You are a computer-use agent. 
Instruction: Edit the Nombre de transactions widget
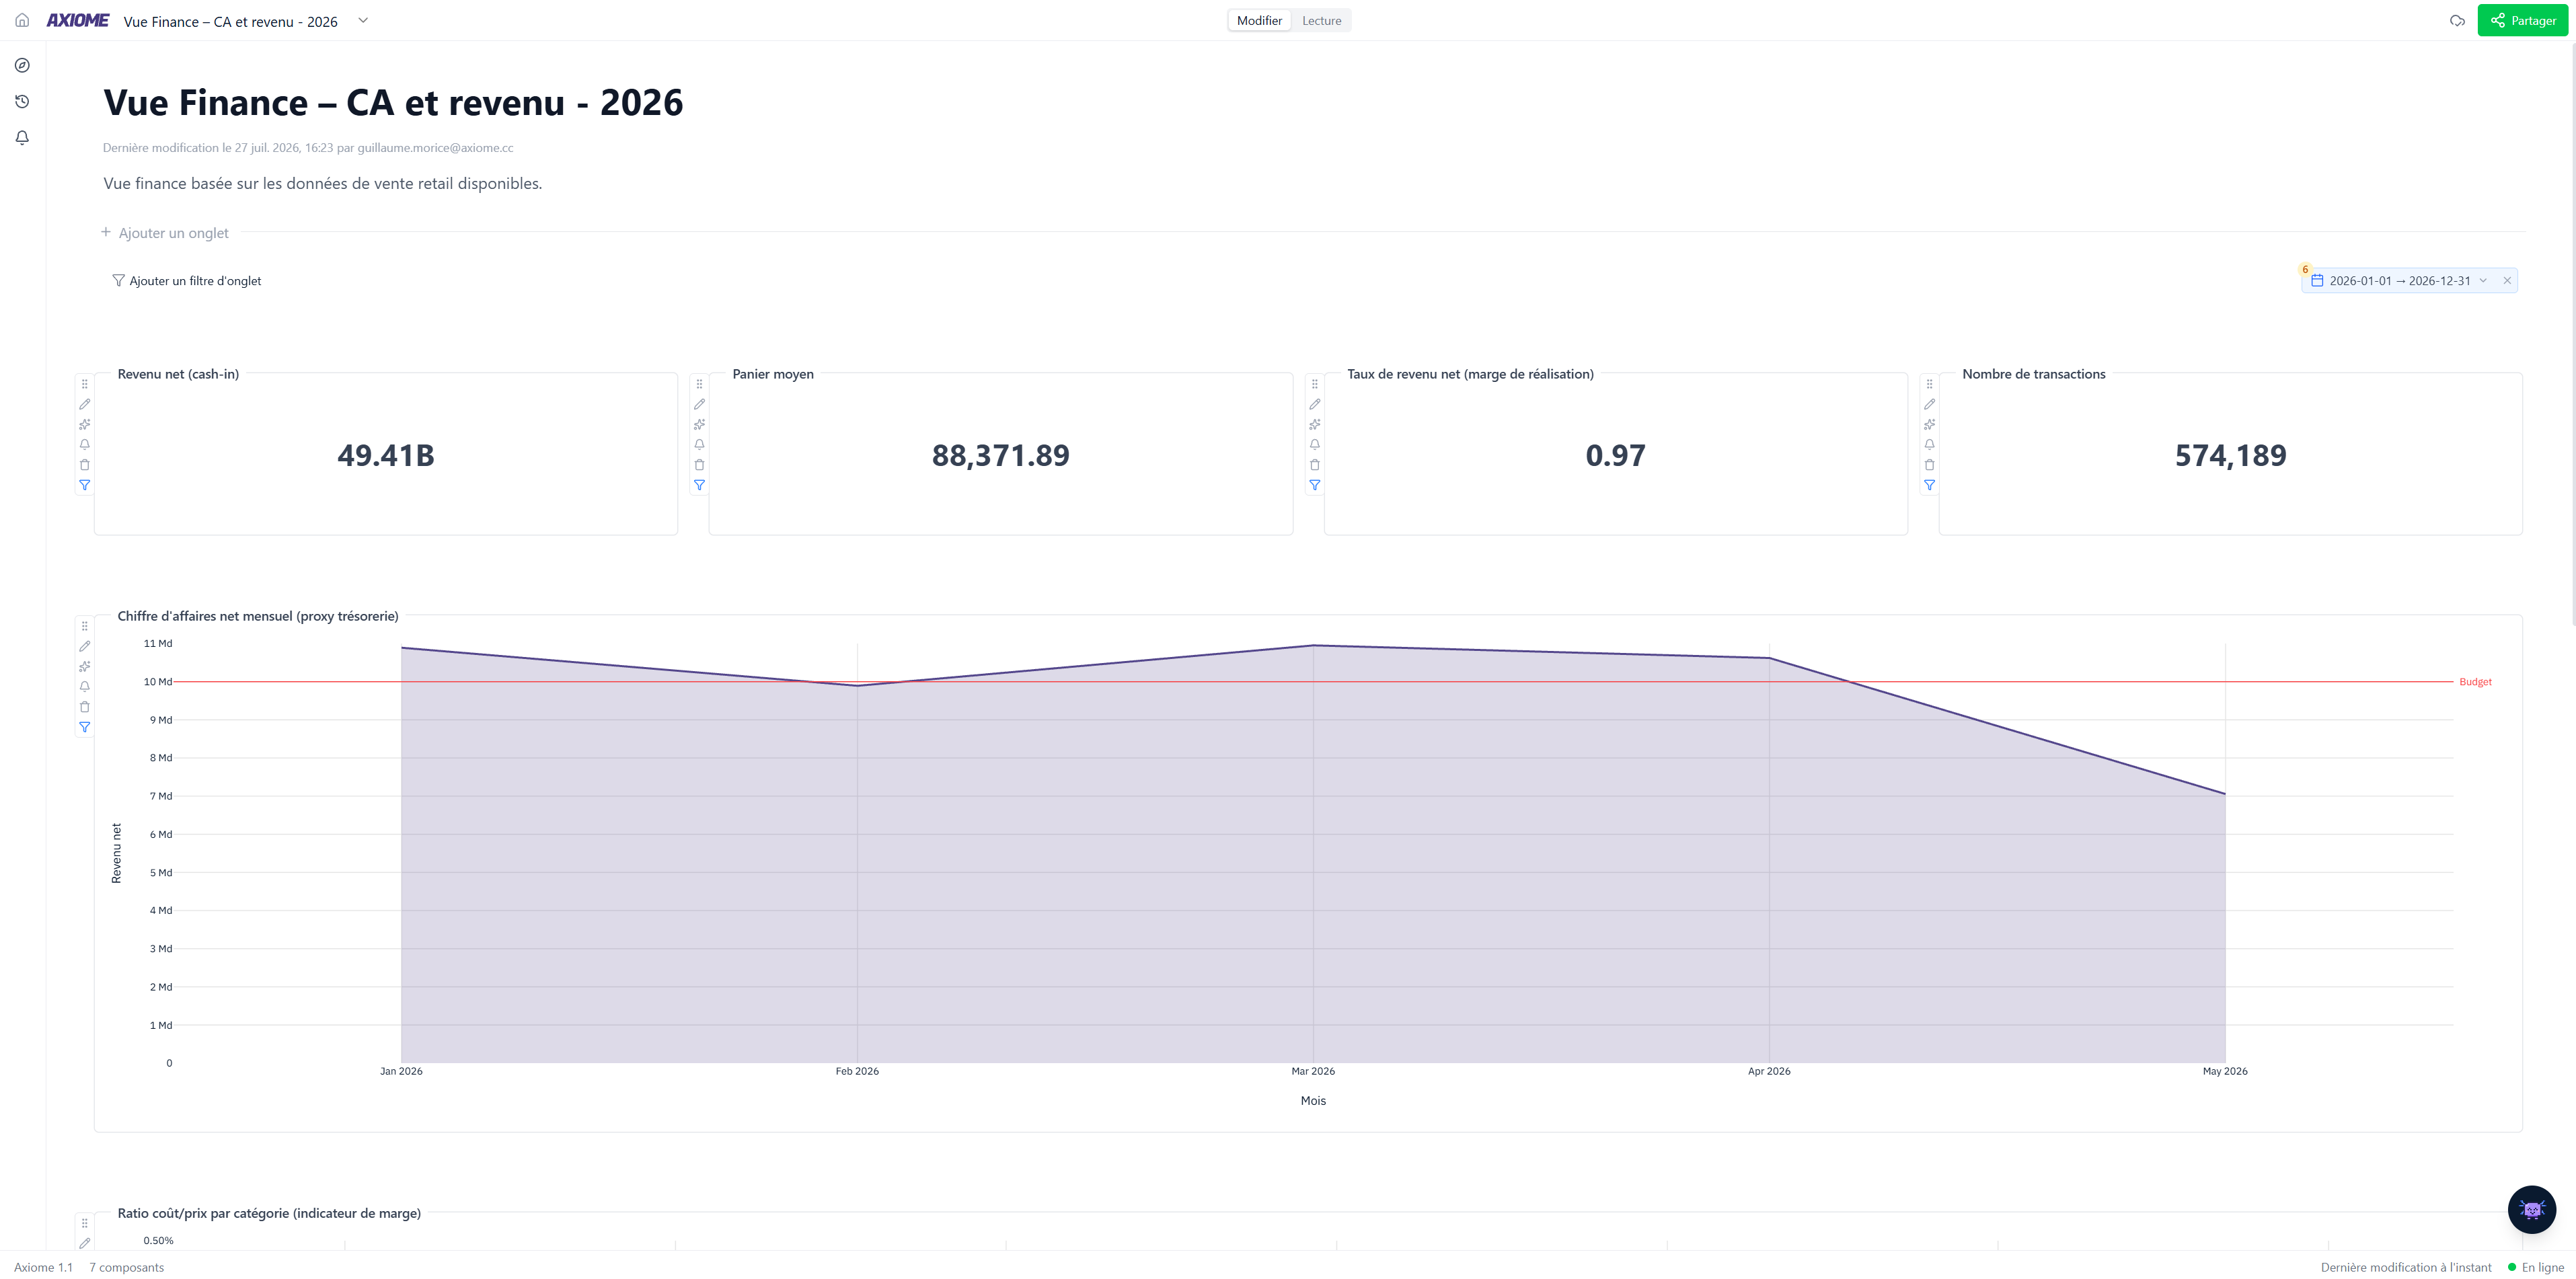(1929, 404)
